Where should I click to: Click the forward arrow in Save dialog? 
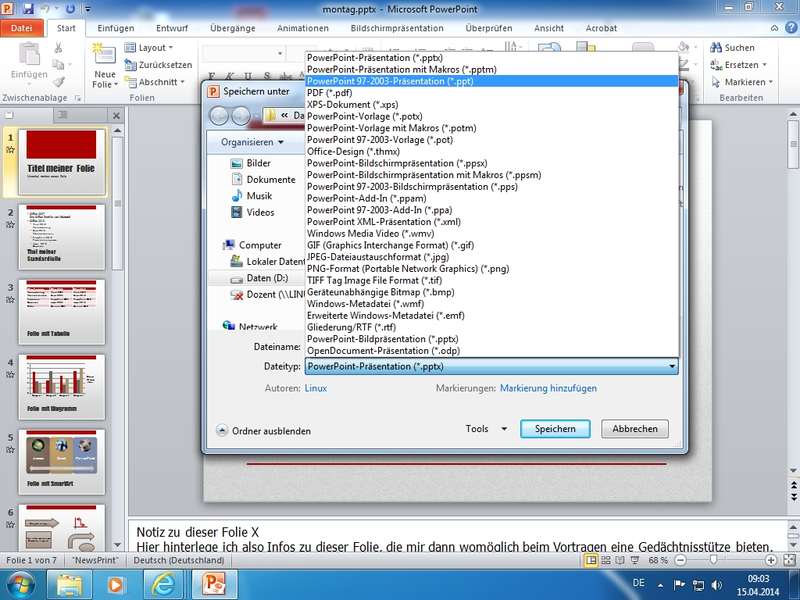[241, 116]
